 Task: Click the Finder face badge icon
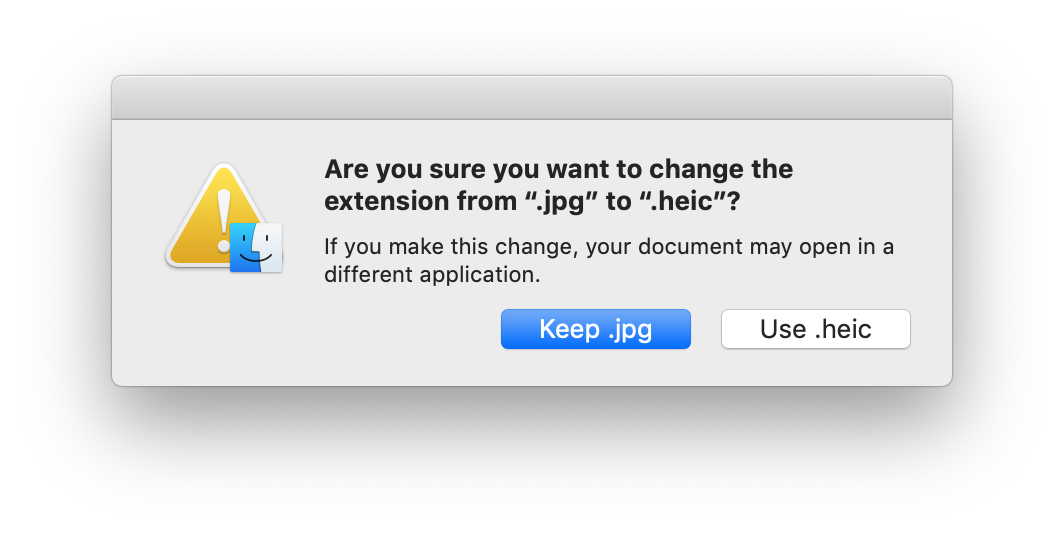(x=256, y=247)
